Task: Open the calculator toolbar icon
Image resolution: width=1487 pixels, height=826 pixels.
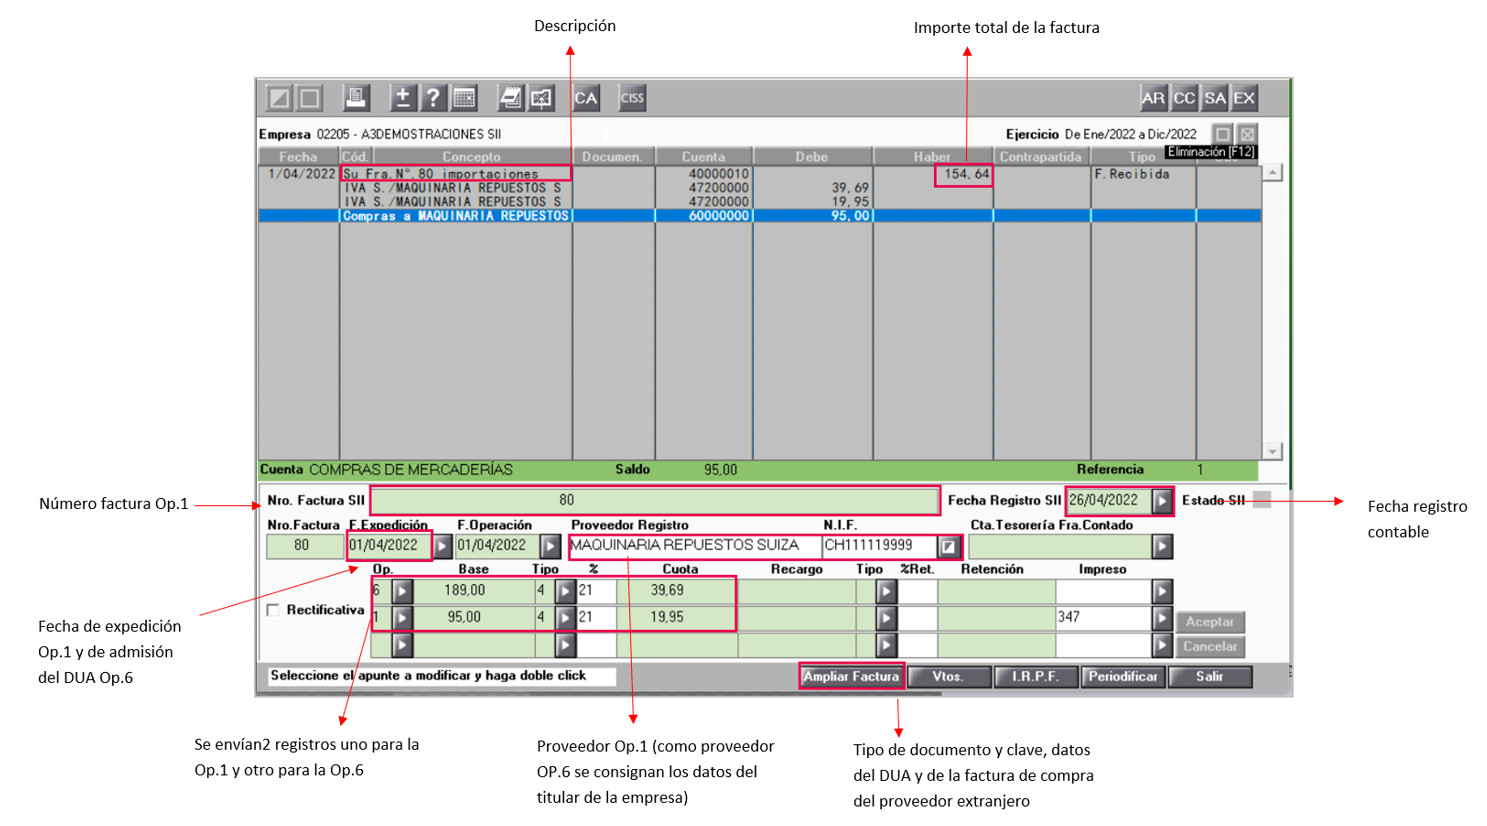Action: [x=464, y=97]
